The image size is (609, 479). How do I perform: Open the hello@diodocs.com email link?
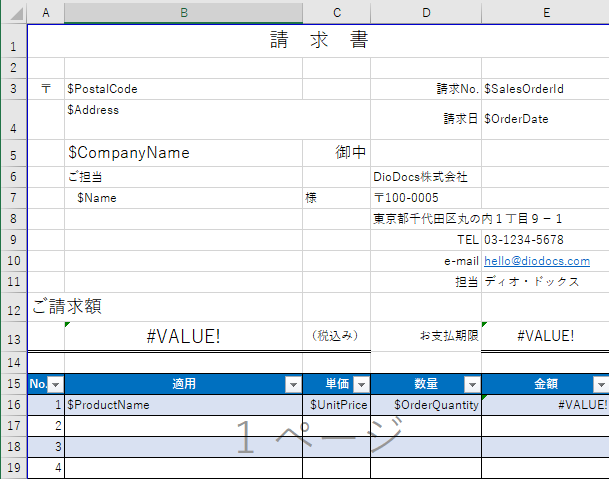(x=537, y=261)
